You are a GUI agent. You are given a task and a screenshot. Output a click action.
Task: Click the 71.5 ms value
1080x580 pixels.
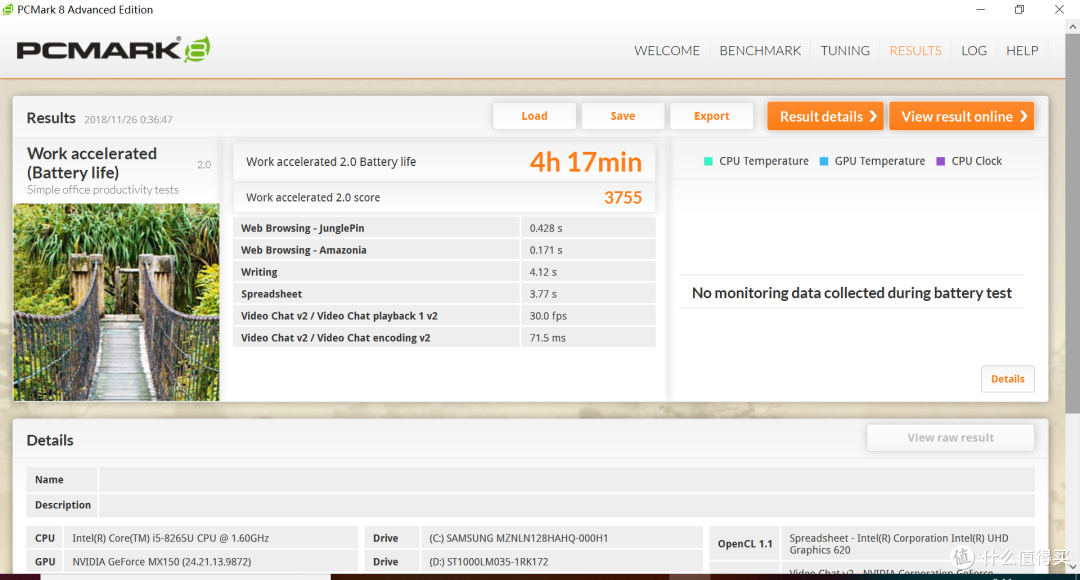tap(548, 338)
